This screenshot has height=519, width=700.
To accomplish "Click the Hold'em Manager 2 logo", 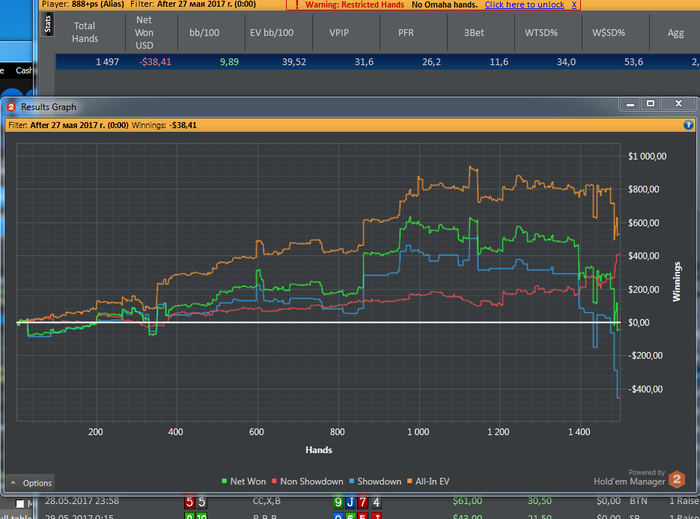I will 677,479.
